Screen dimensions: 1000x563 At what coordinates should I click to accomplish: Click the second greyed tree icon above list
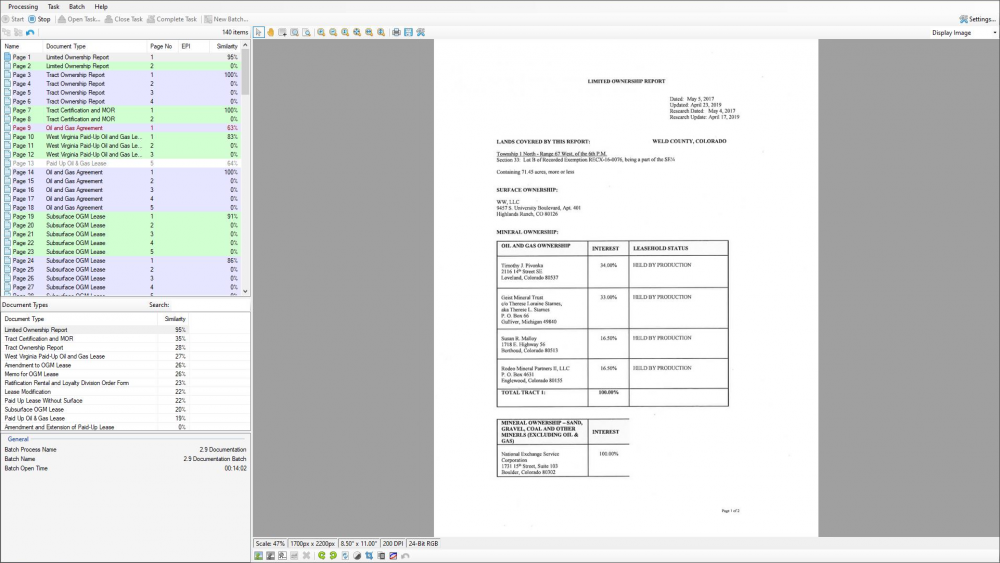click(18, 32)
